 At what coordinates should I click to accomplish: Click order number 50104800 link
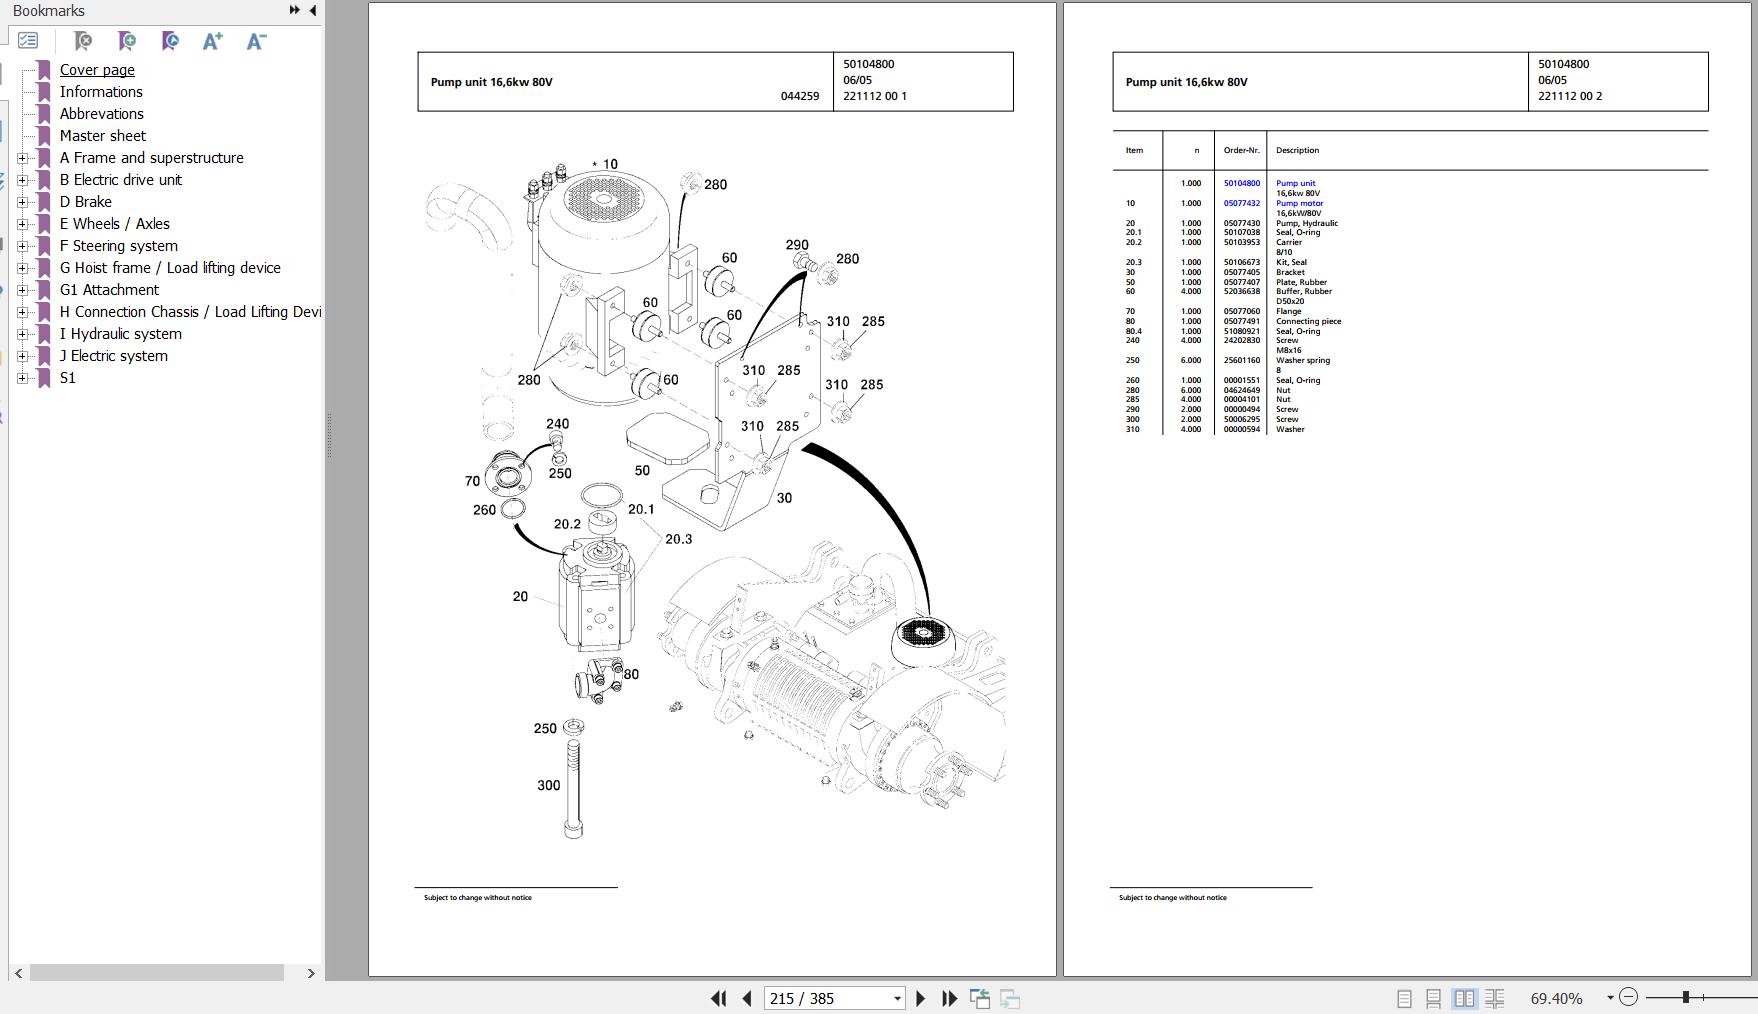[1241, 183]
